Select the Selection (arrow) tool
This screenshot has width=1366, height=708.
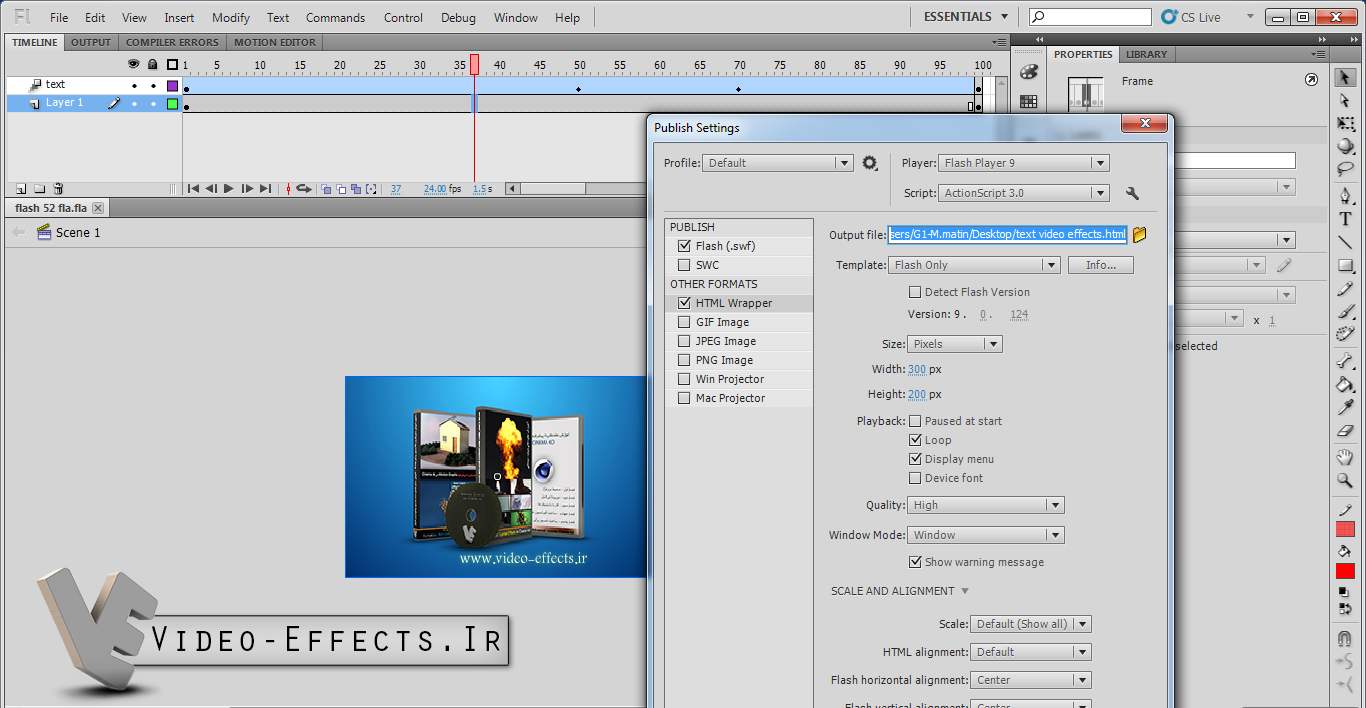click(1345, 78)
